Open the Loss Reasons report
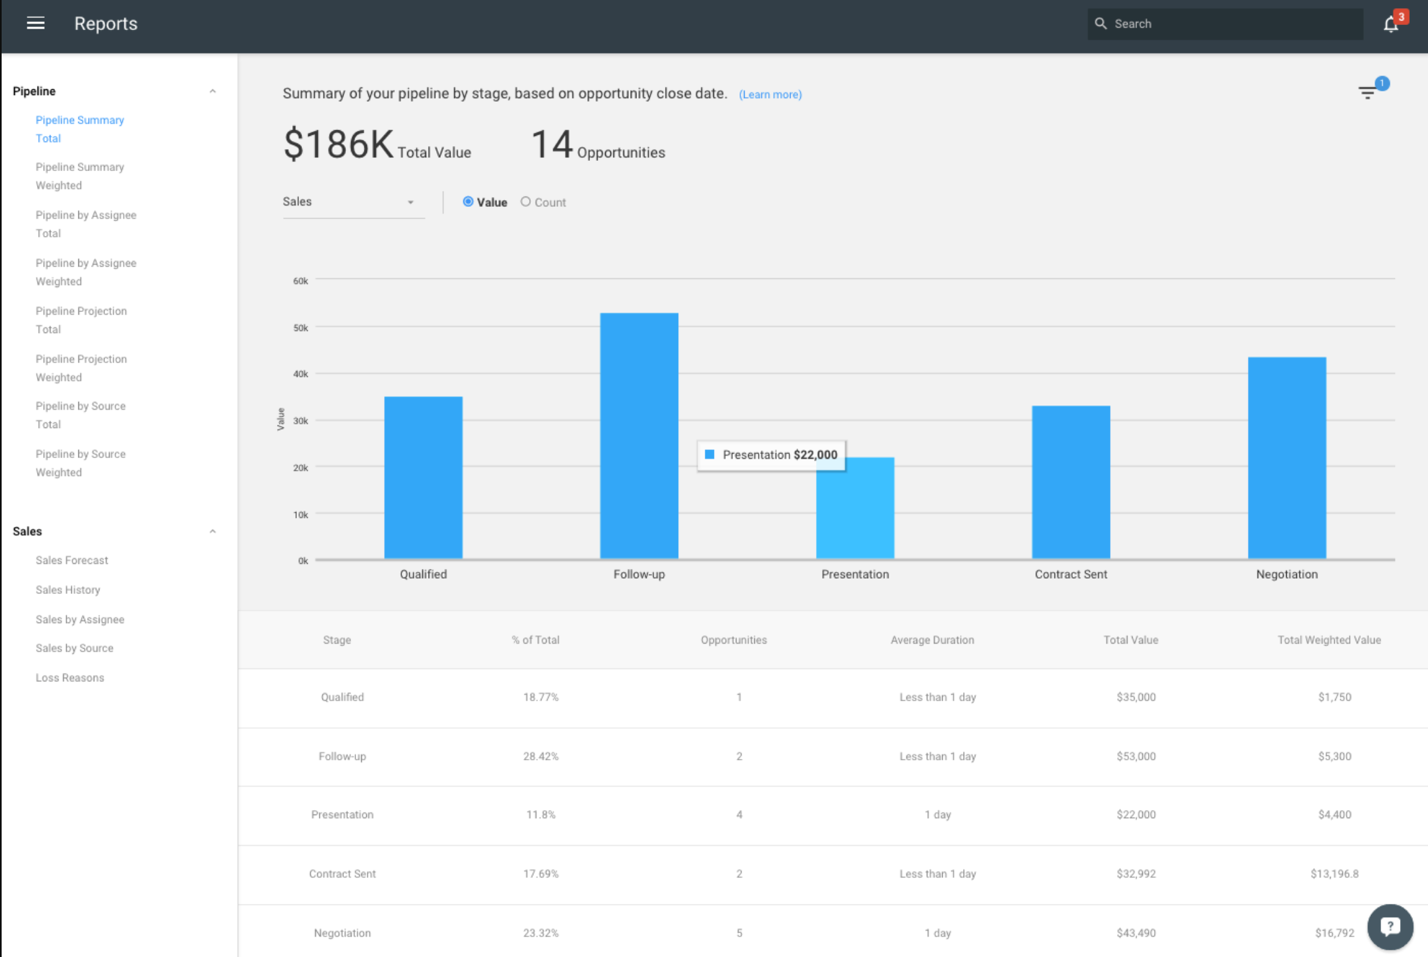1428x957 pixels. pyautogui.click(x=70, y=678)
